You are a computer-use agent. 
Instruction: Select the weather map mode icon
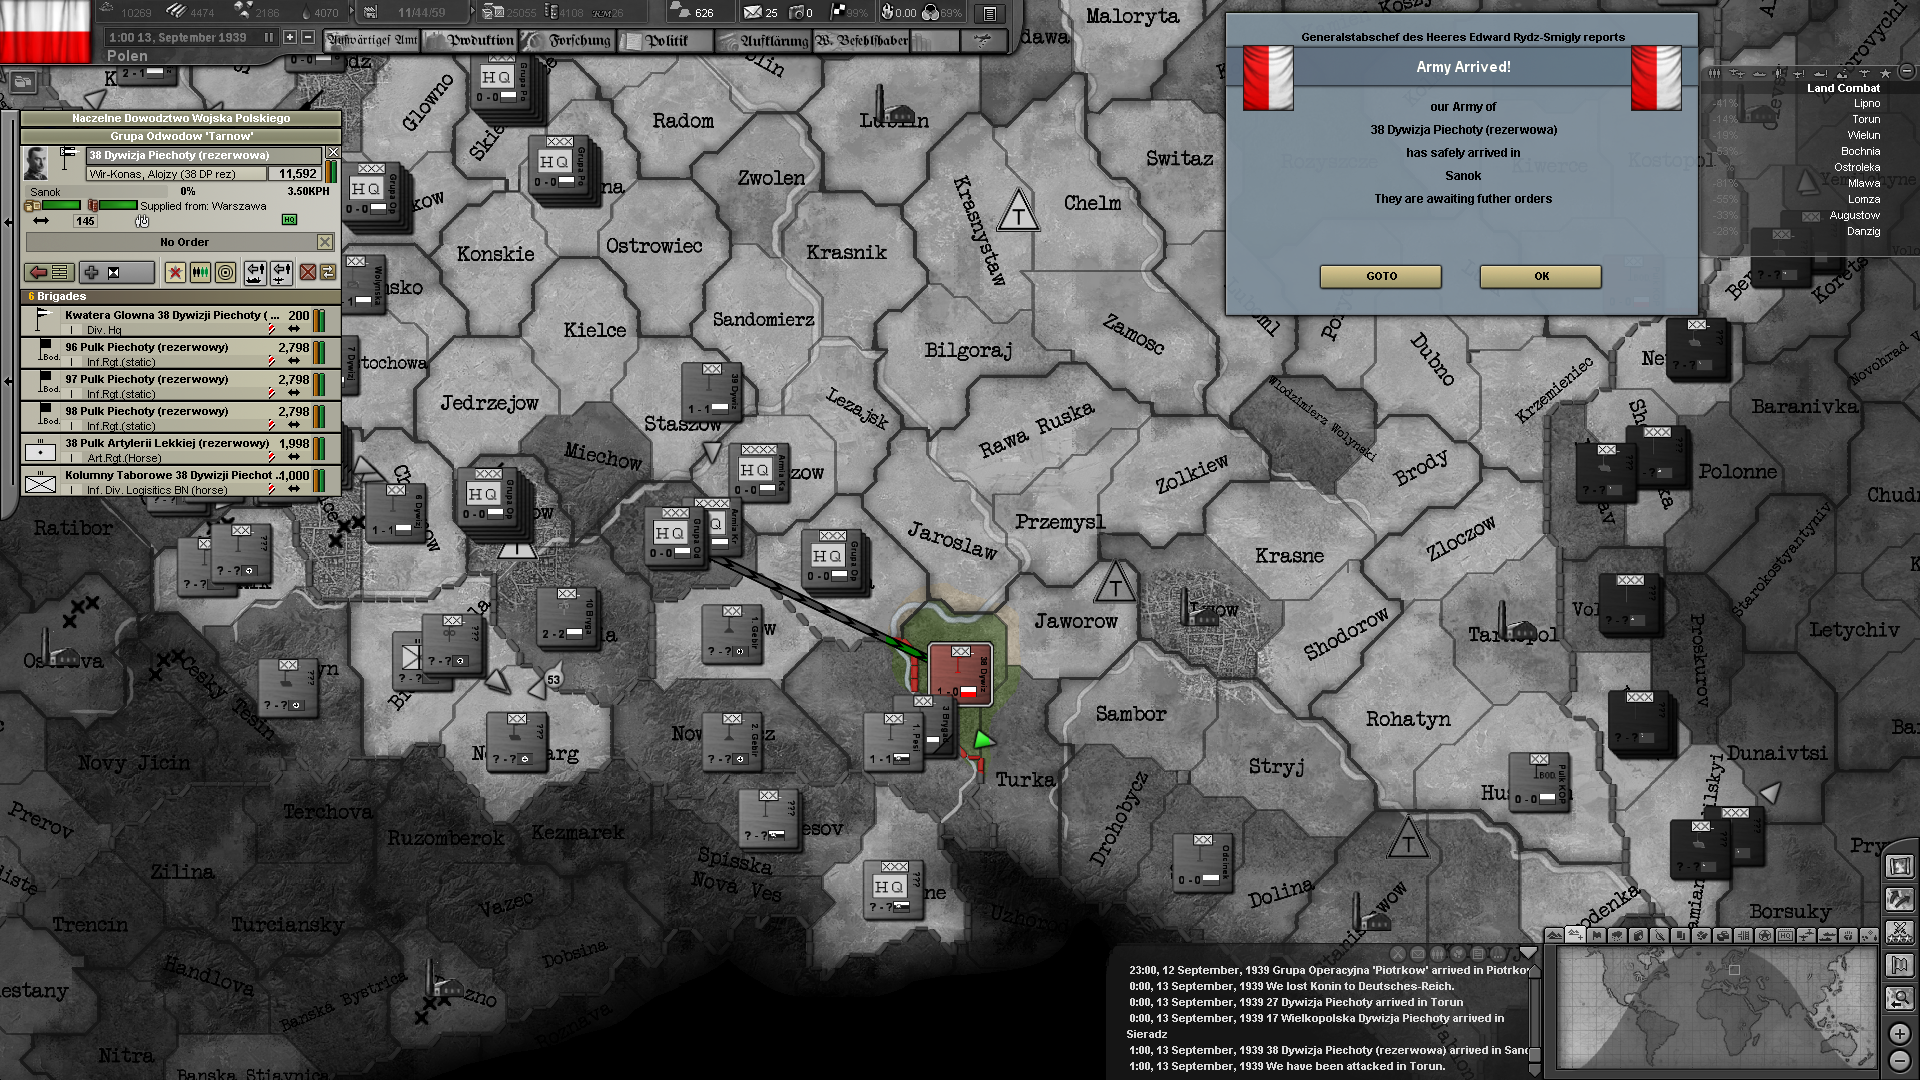pyautogui.click(x=1617, y=936)
